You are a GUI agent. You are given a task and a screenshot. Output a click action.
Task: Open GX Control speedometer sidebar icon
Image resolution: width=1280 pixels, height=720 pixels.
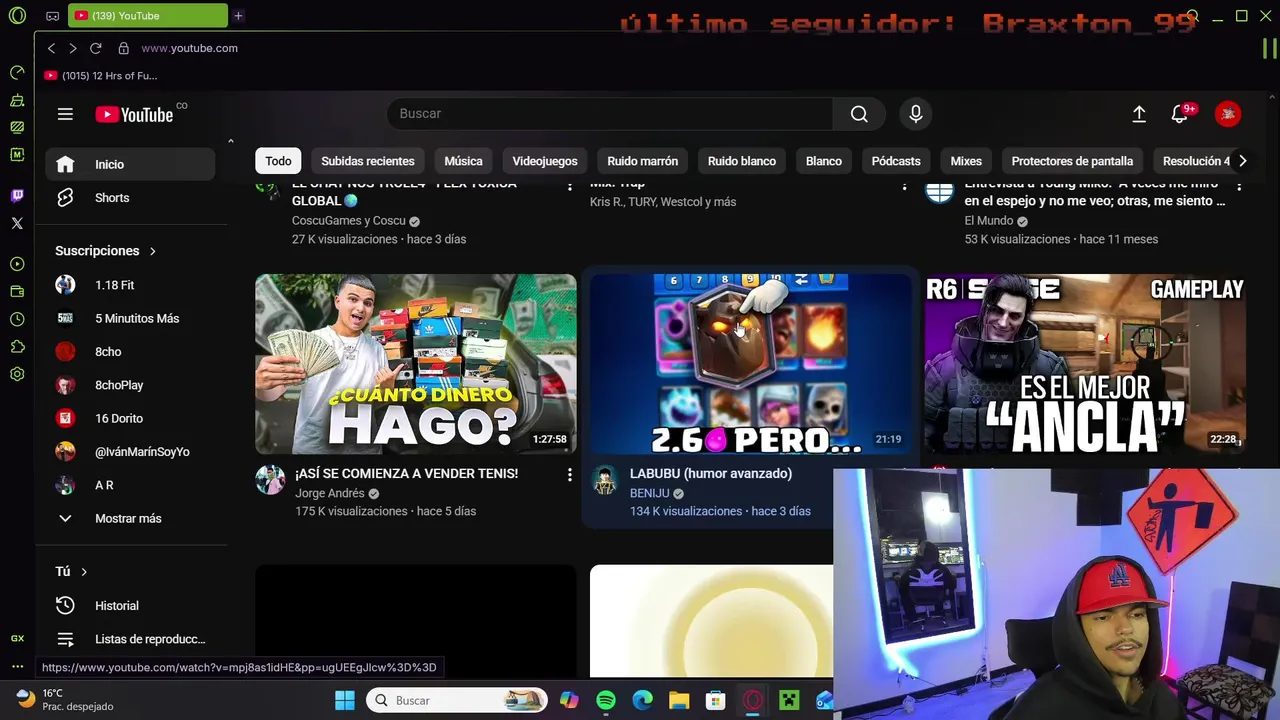(x=17, y=72)
